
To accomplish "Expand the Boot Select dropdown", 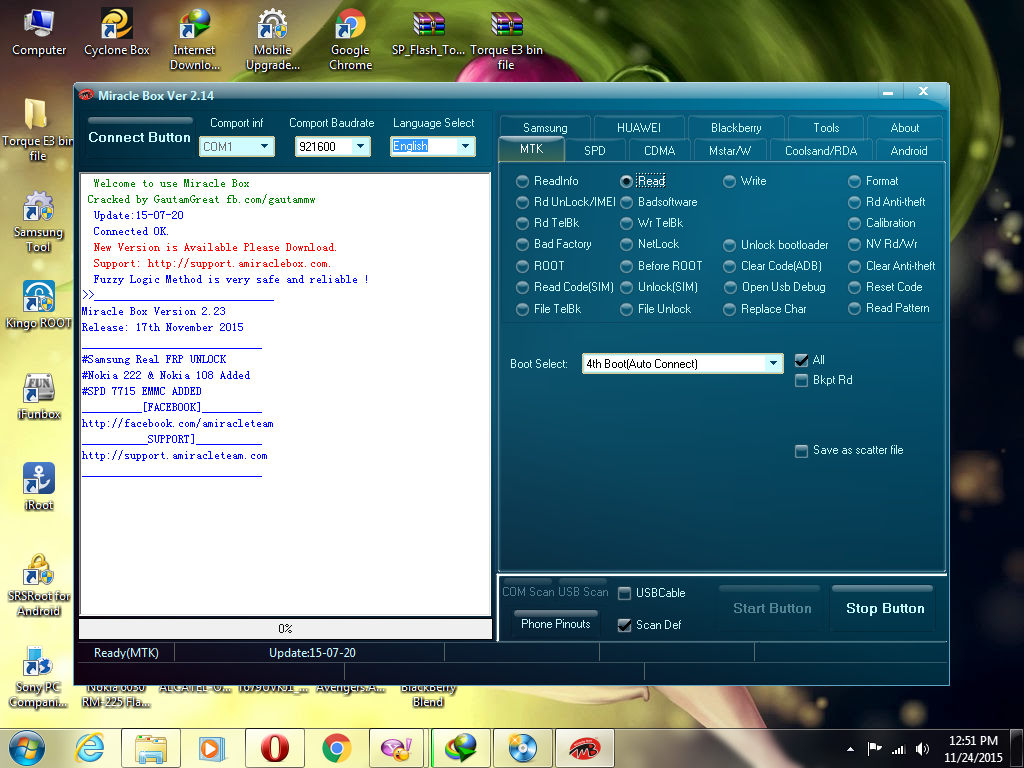I will pos(773,364).
